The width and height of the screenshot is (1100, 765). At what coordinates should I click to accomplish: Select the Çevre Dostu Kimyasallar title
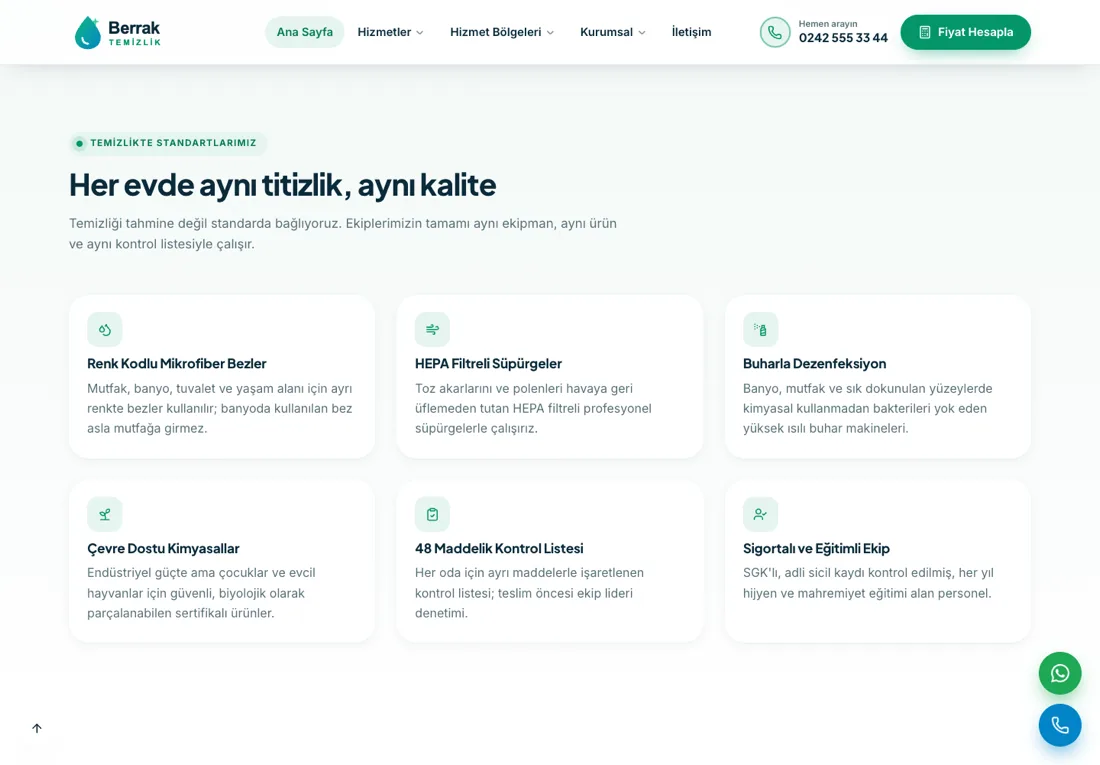pyautogui.click(x=163, y=549)
